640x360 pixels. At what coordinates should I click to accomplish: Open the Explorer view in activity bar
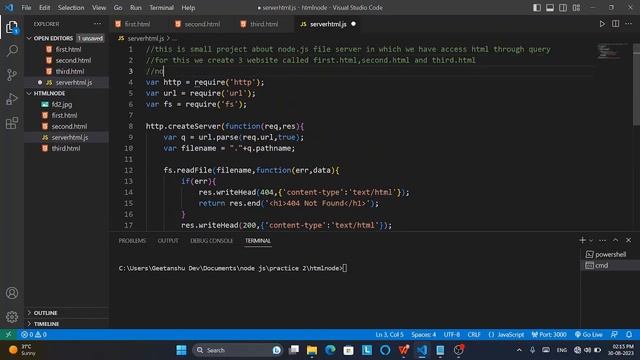click(x=12, y=27)
